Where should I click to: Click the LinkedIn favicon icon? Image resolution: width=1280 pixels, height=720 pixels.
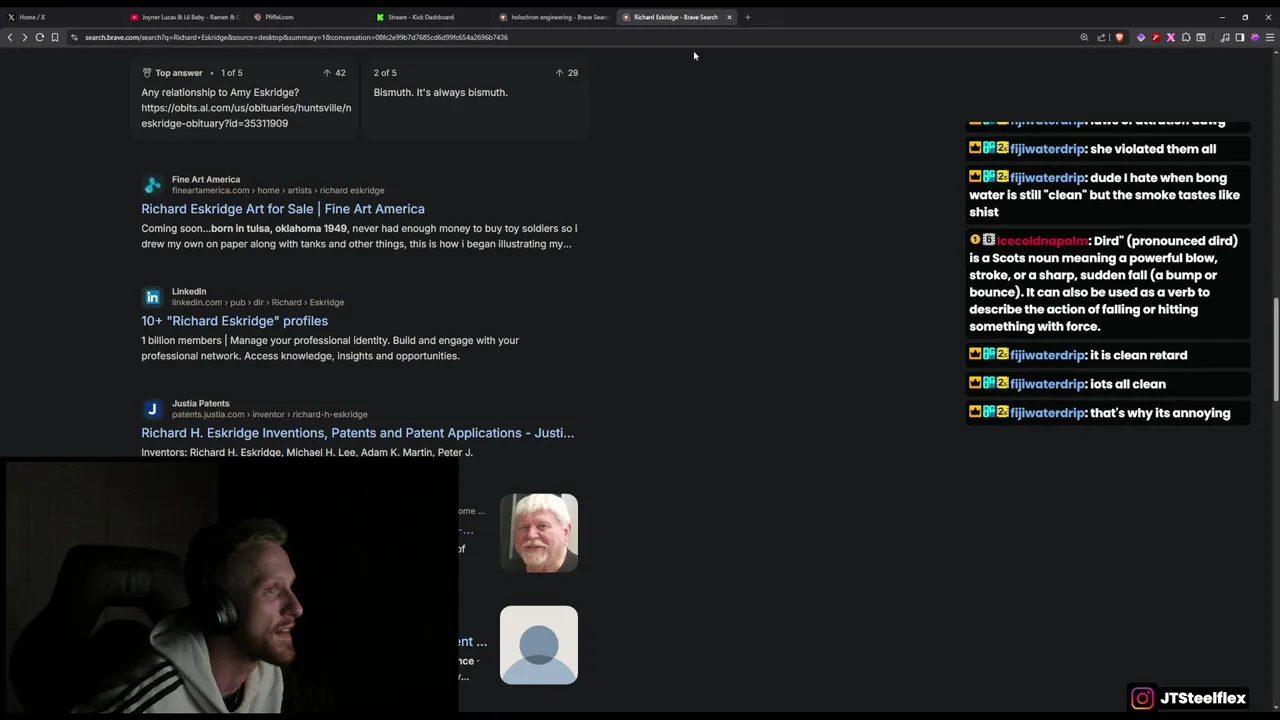pos(152,297)
